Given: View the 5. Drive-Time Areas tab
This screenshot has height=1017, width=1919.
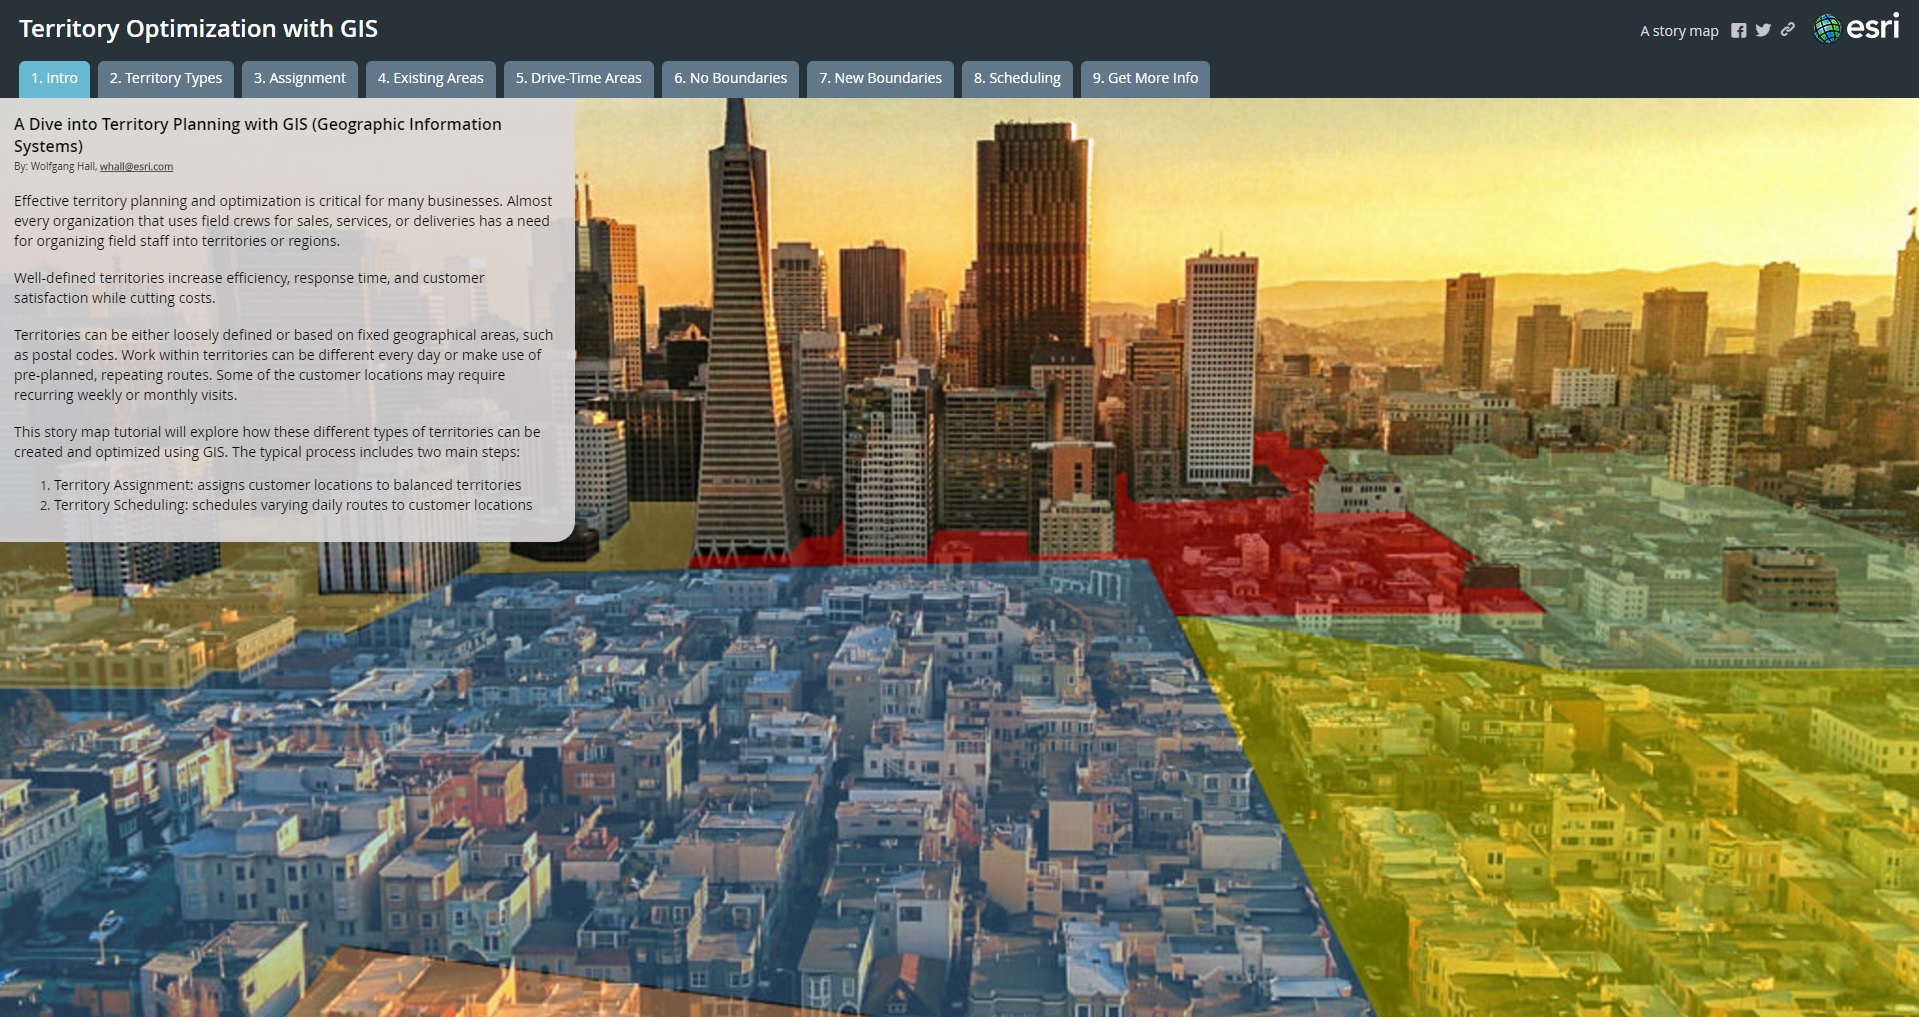Looking at the screenshot, I should (578, 78).
